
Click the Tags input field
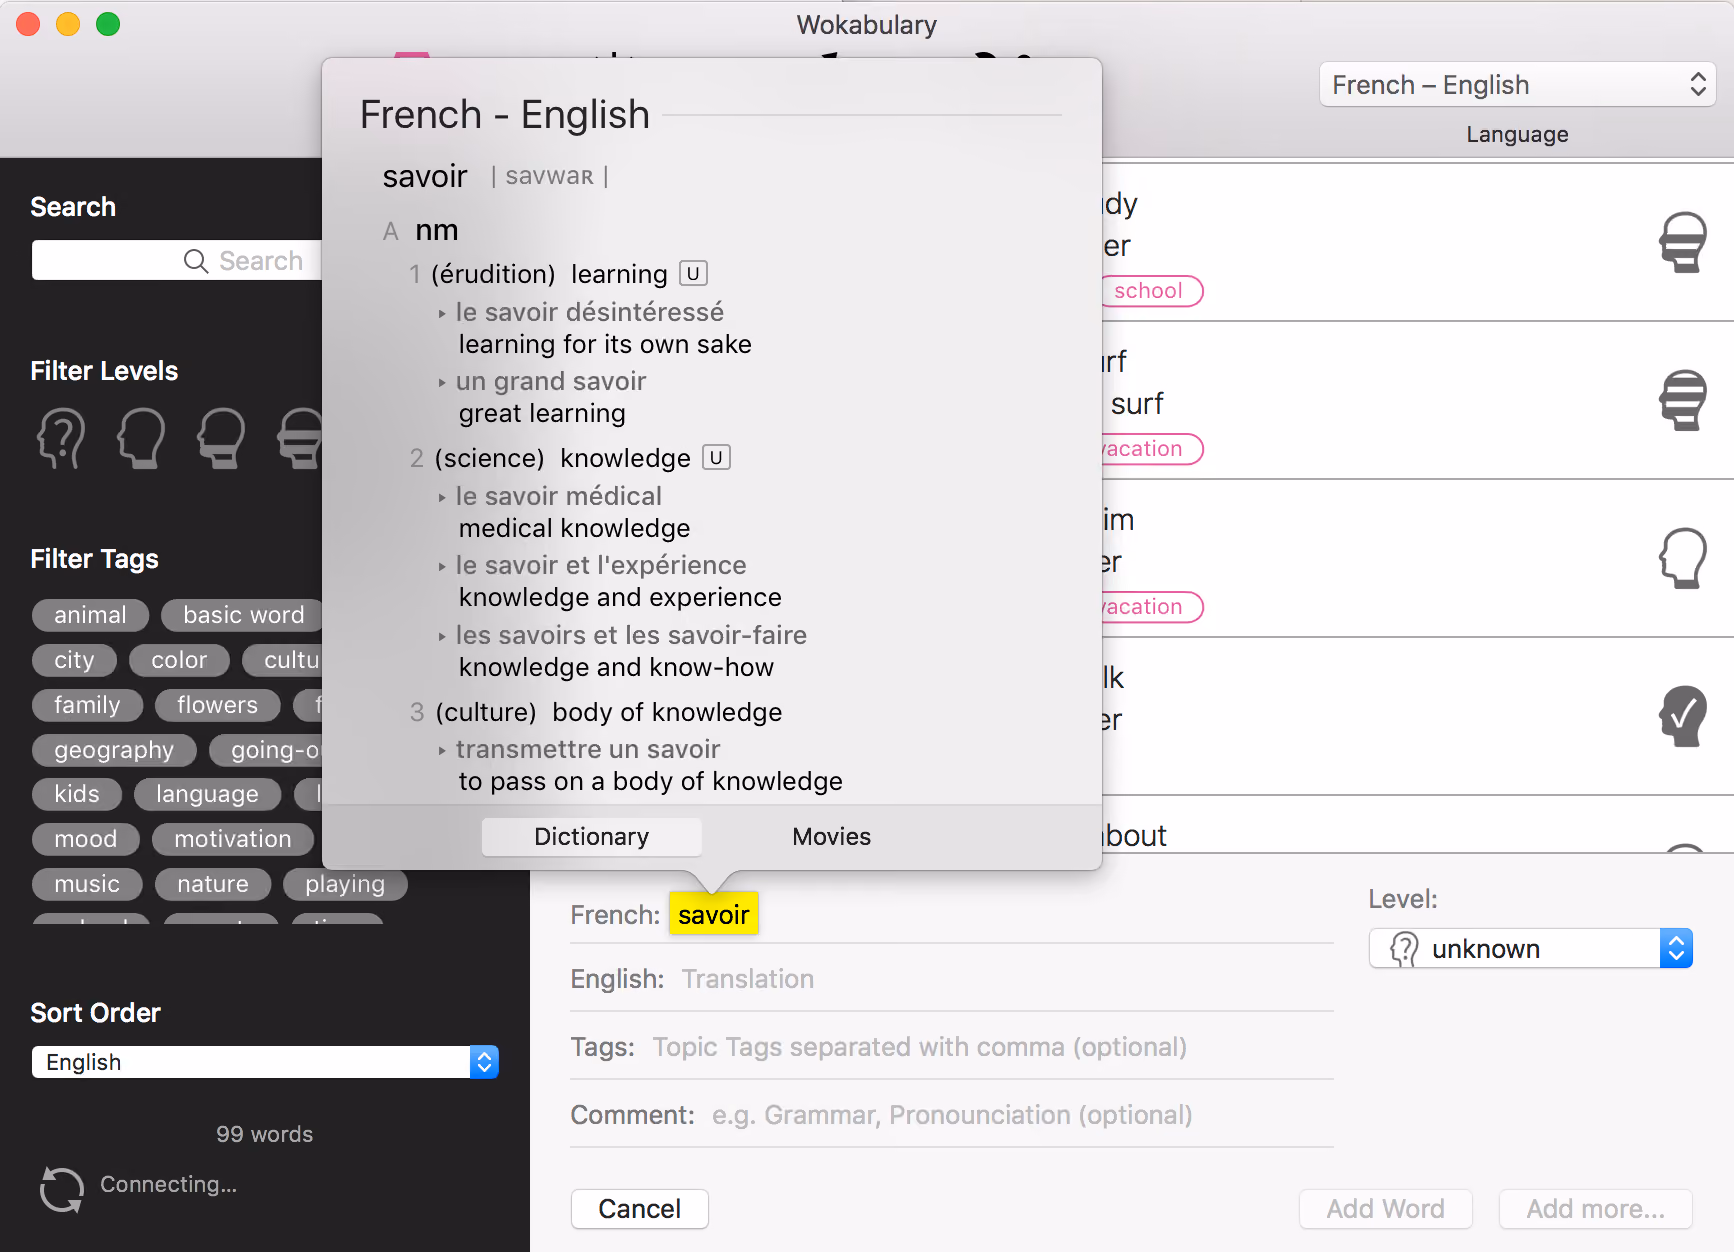click(992, 1047)
